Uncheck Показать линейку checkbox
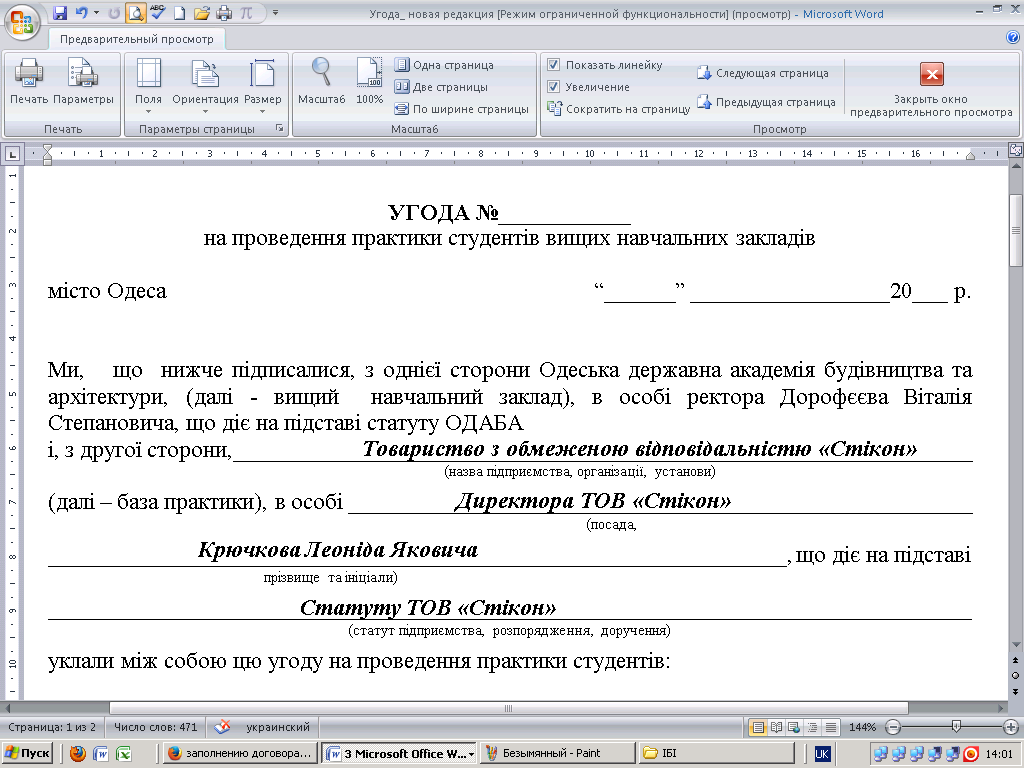This screenshot has height=768, width=1024. coord(553,65)
